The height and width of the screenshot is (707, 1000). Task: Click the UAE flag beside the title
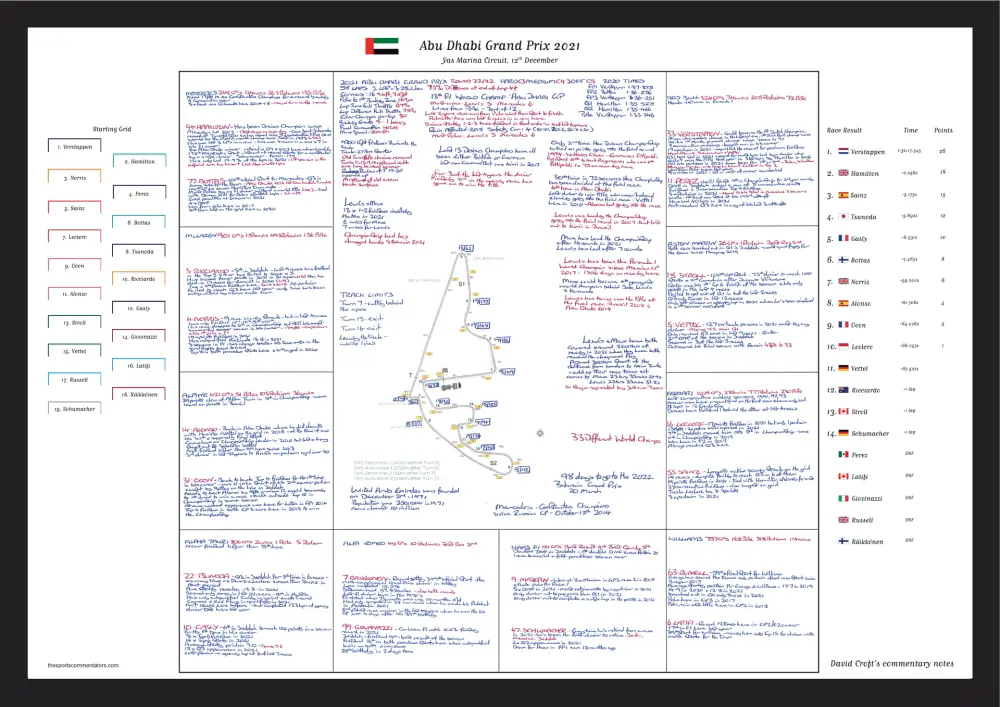pos(382,46)
